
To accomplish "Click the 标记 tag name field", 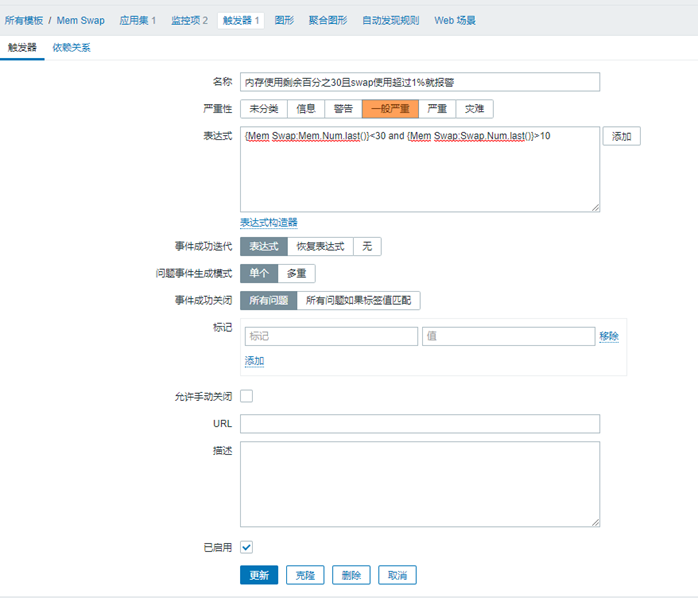I will [331, 336].
